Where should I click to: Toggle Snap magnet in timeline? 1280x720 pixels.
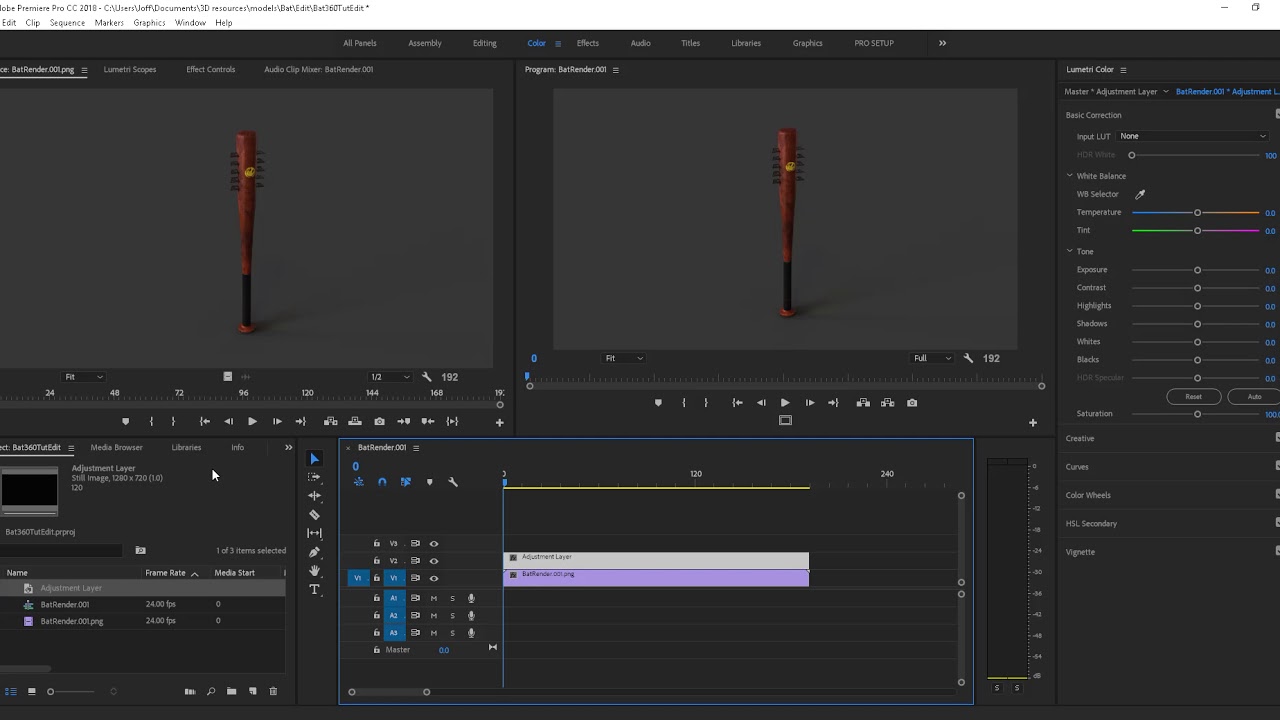[382, 482]
